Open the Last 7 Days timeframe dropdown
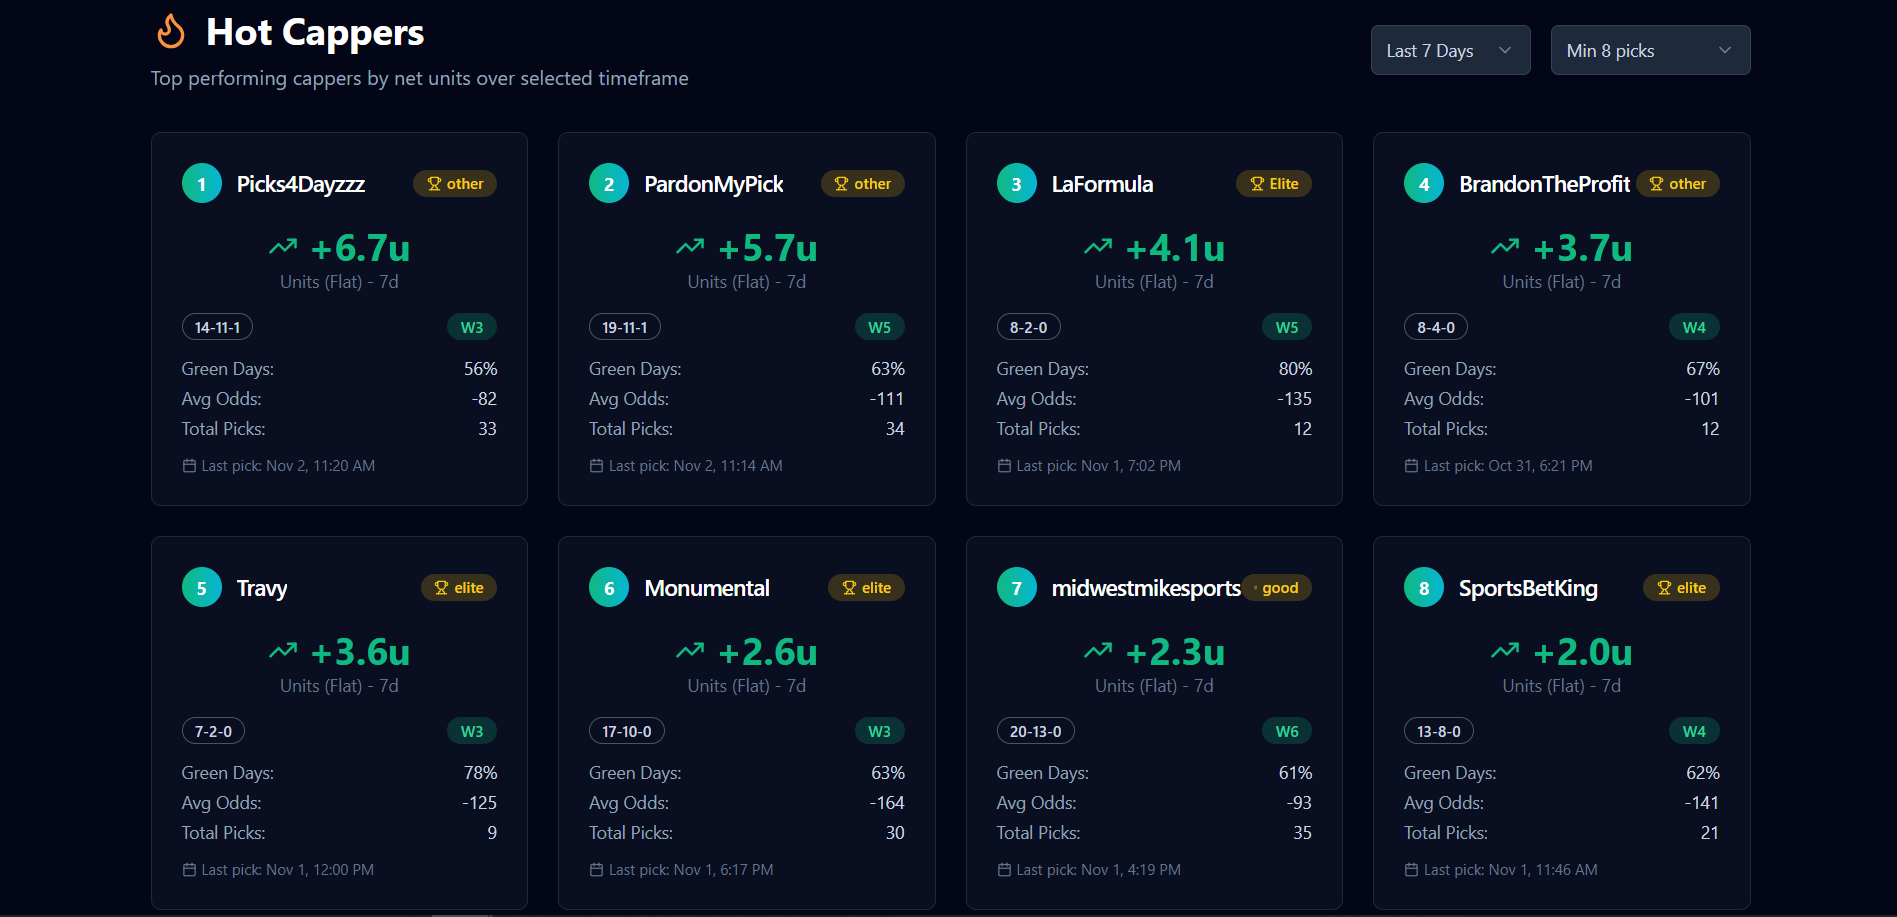The image size is (1897, 917). (x=1450, y=50)
